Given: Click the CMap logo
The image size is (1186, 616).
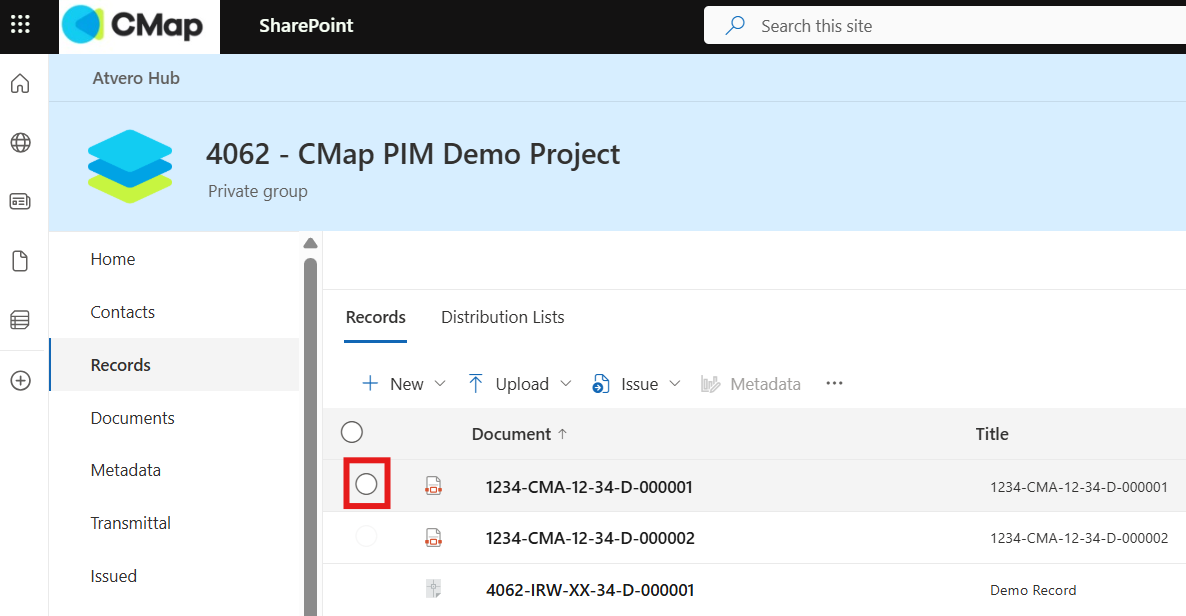Looking at the screenshot, I should tap(139, 26).
